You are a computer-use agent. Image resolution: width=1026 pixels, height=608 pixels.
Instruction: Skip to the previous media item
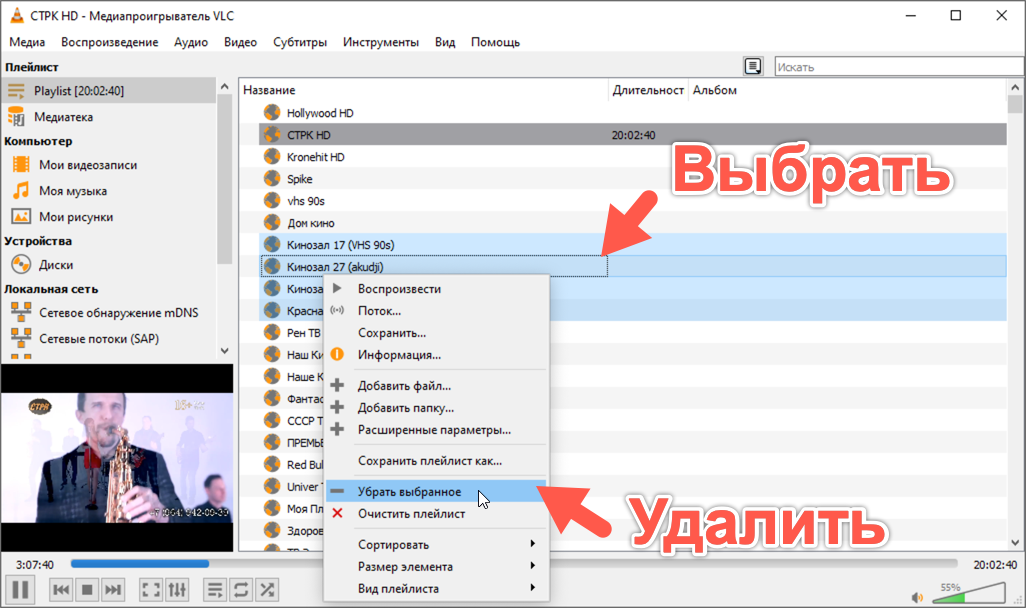pyautogui.click(x=62, y=590)
